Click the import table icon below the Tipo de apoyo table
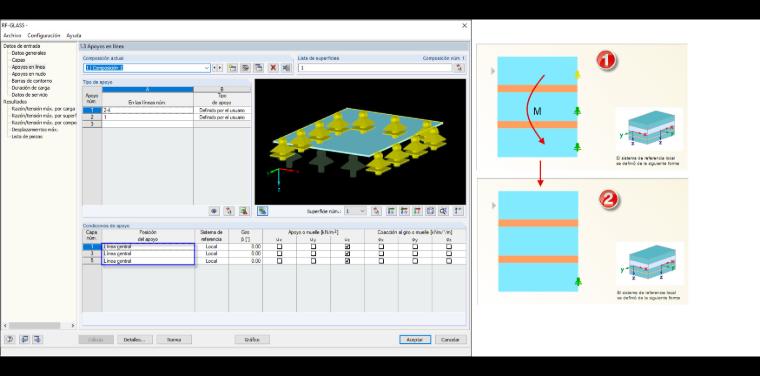 click(x=244, y=211)
